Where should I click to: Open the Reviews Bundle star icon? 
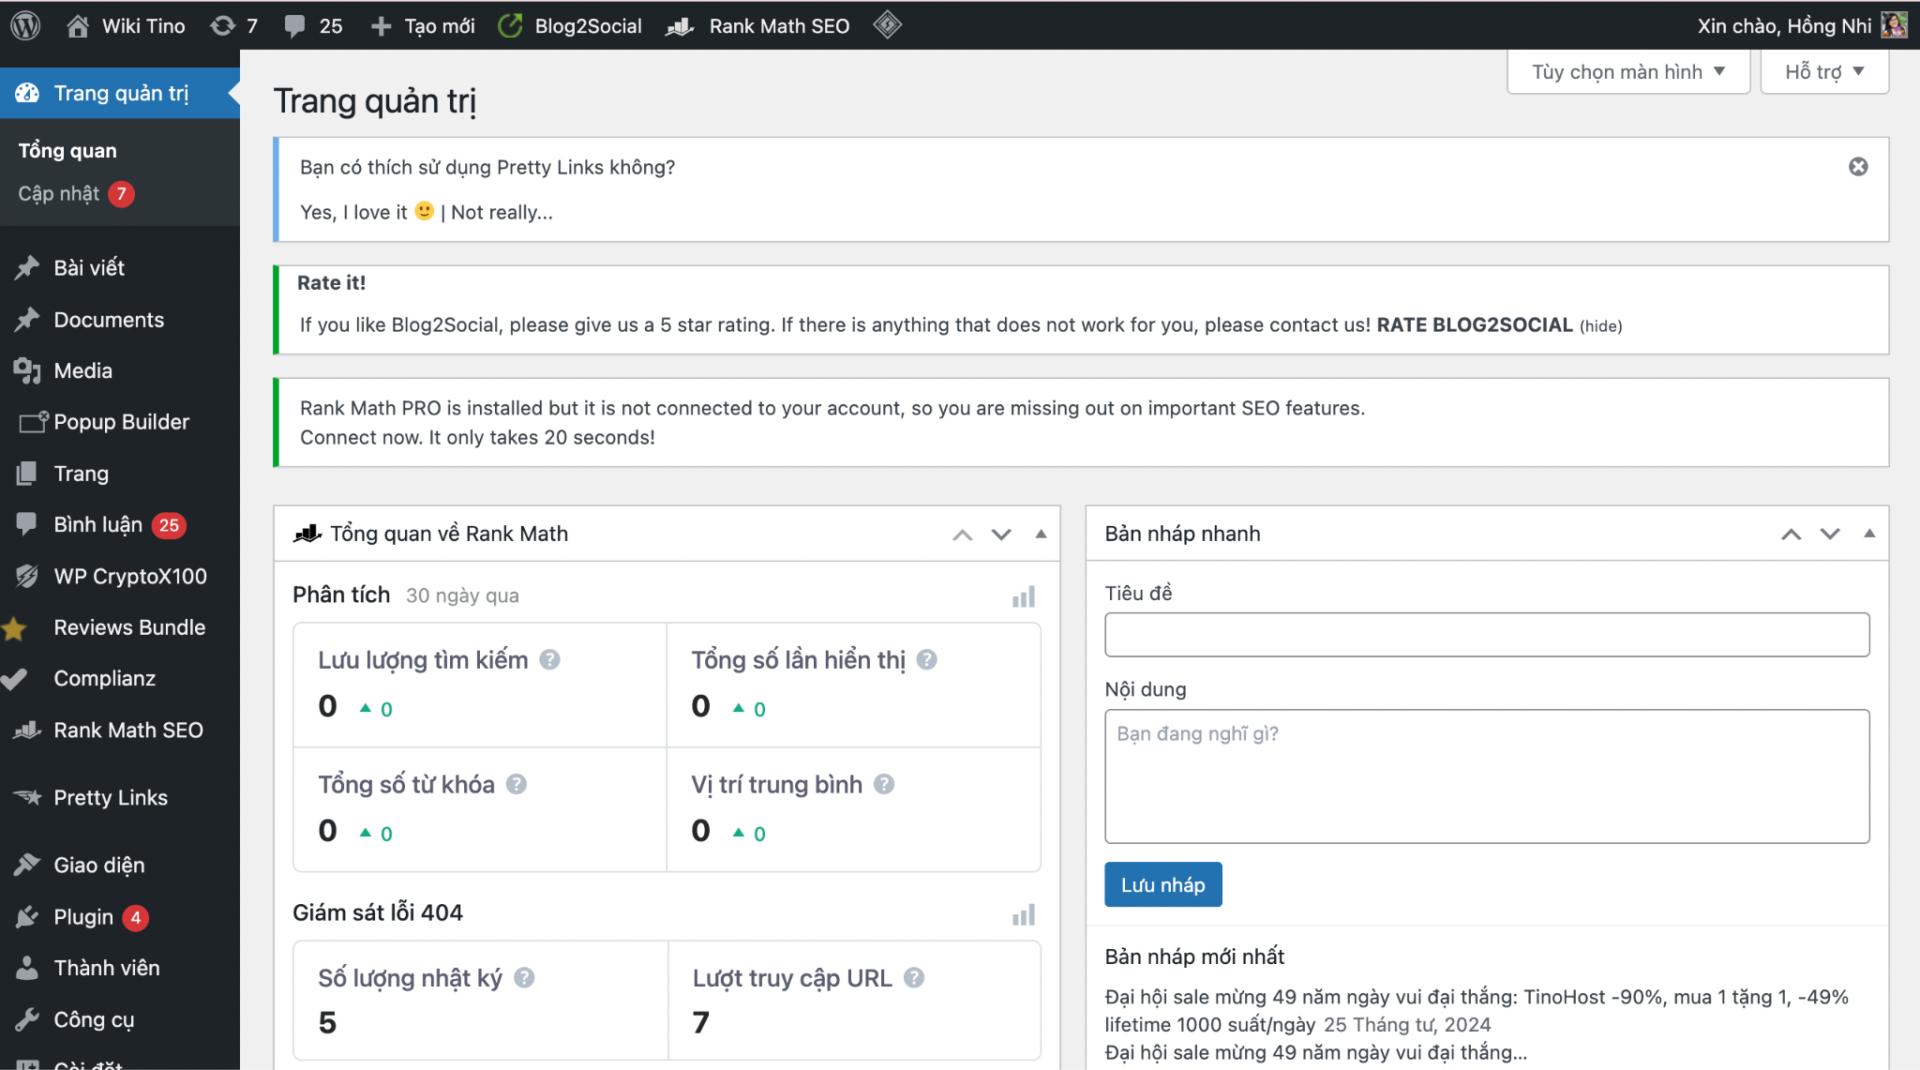click(14, 628)
